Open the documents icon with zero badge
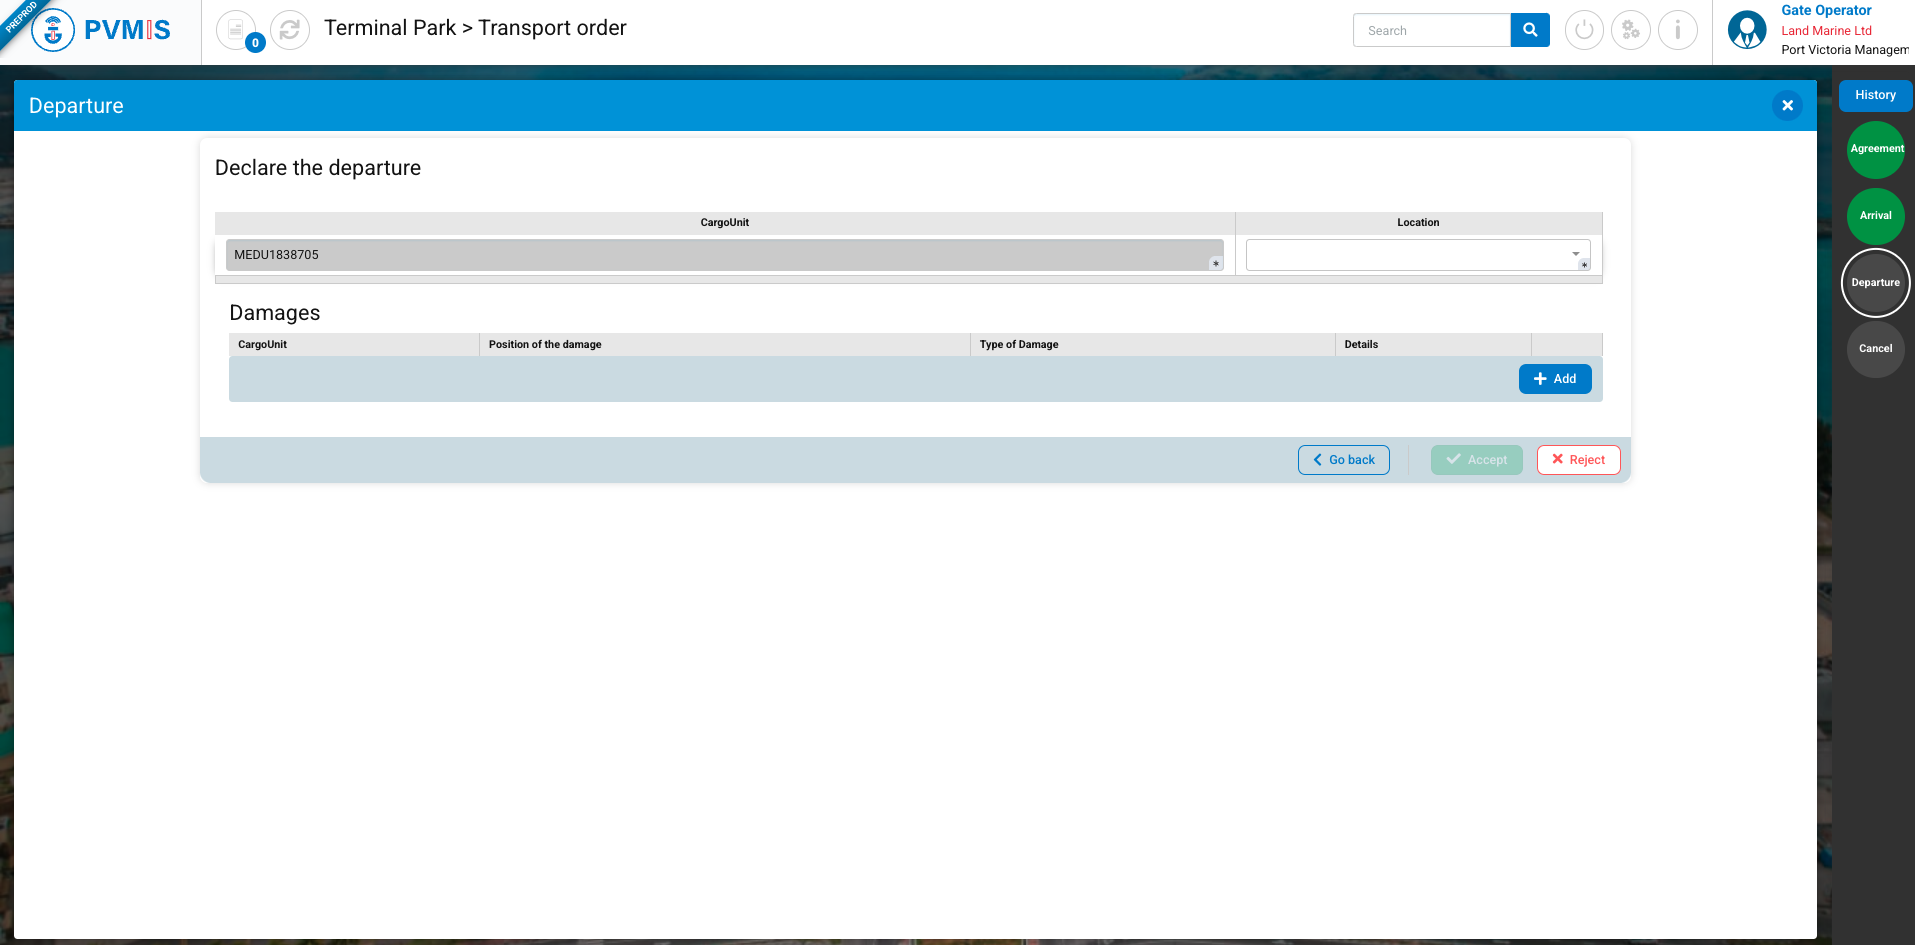Image resolution: width=1915 pixels, height=945 pixels. [x=236, y=30]
